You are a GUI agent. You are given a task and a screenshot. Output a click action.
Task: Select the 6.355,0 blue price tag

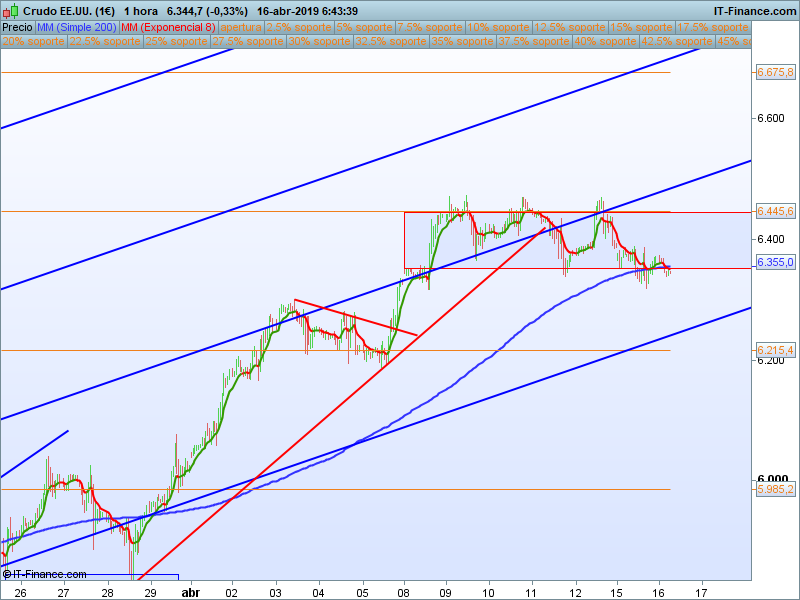(x=775, y=262)
